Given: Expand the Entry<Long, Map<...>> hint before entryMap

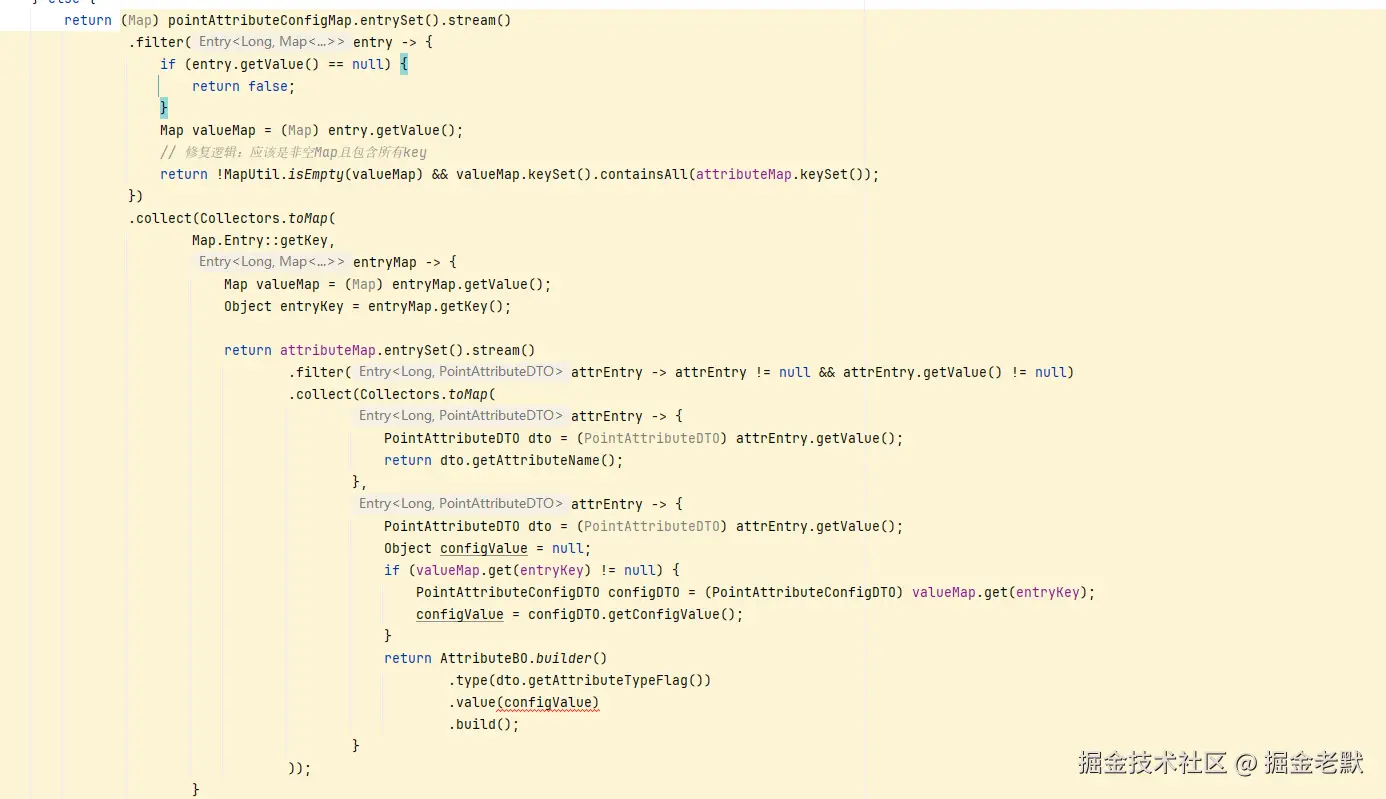Looking at the screenshot, I should tap(271, 262).
